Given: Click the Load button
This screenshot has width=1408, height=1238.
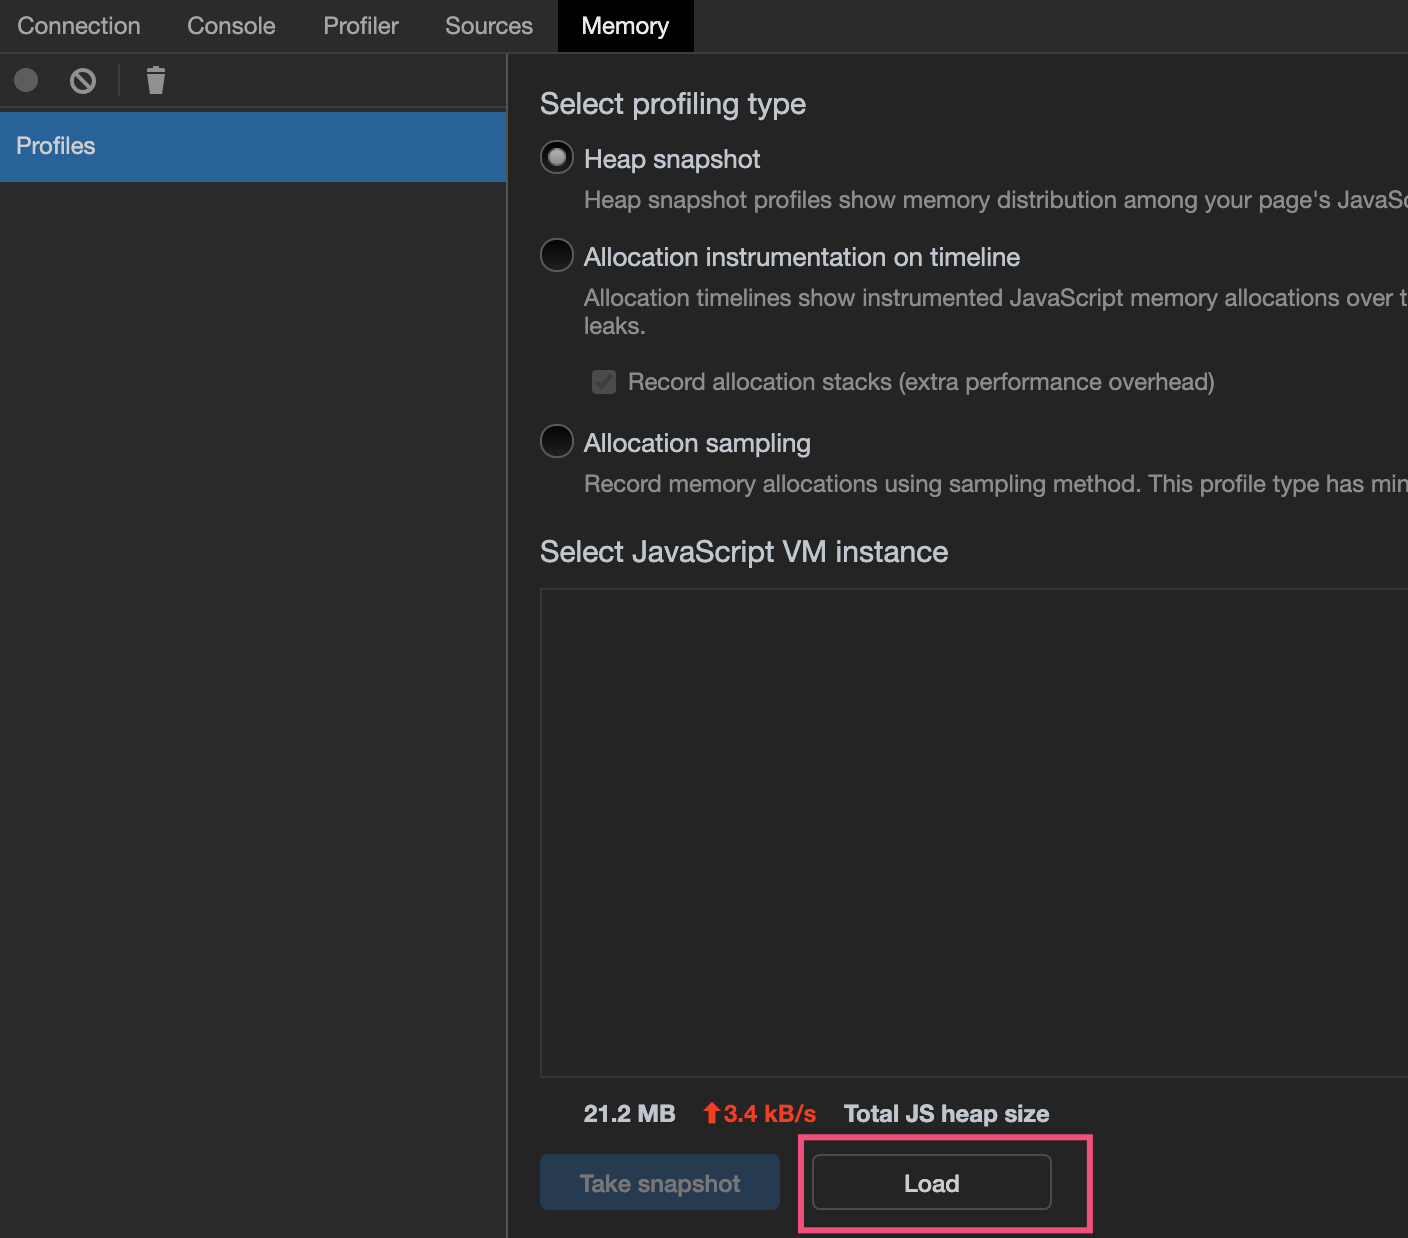Looking at the screenshot, I should click(x=931, y=1183).
